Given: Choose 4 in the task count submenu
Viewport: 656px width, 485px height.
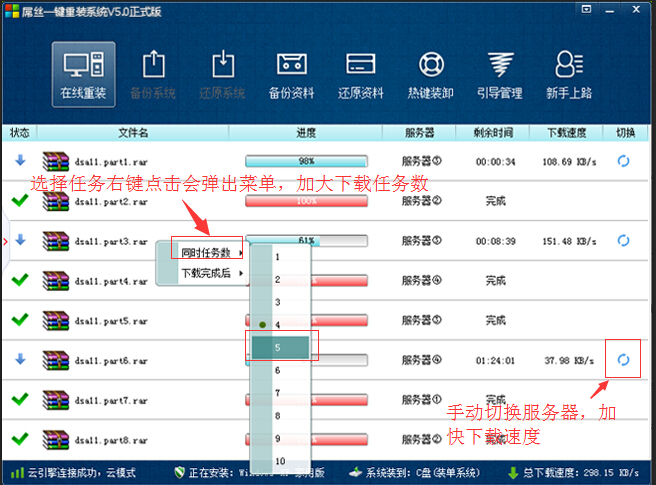Looking at the screenshot, I should (279, 324).
